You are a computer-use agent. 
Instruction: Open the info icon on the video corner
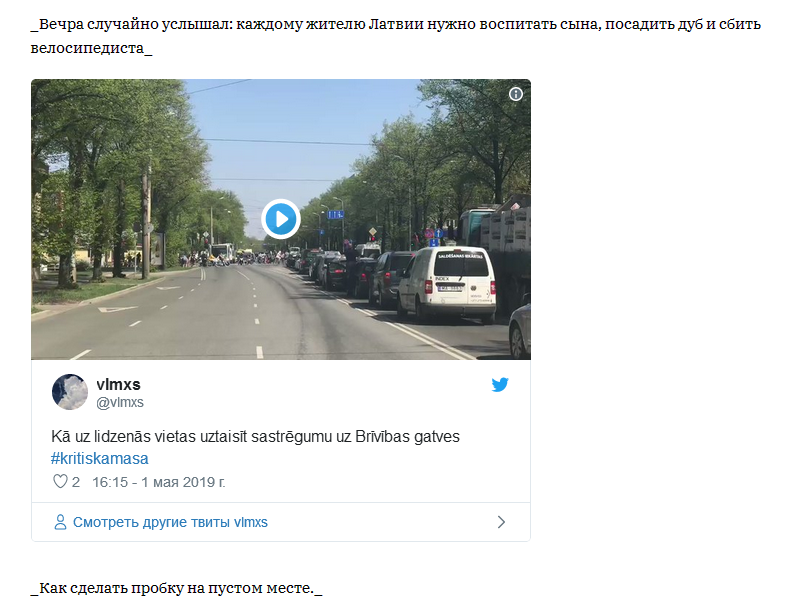[516, 94]
